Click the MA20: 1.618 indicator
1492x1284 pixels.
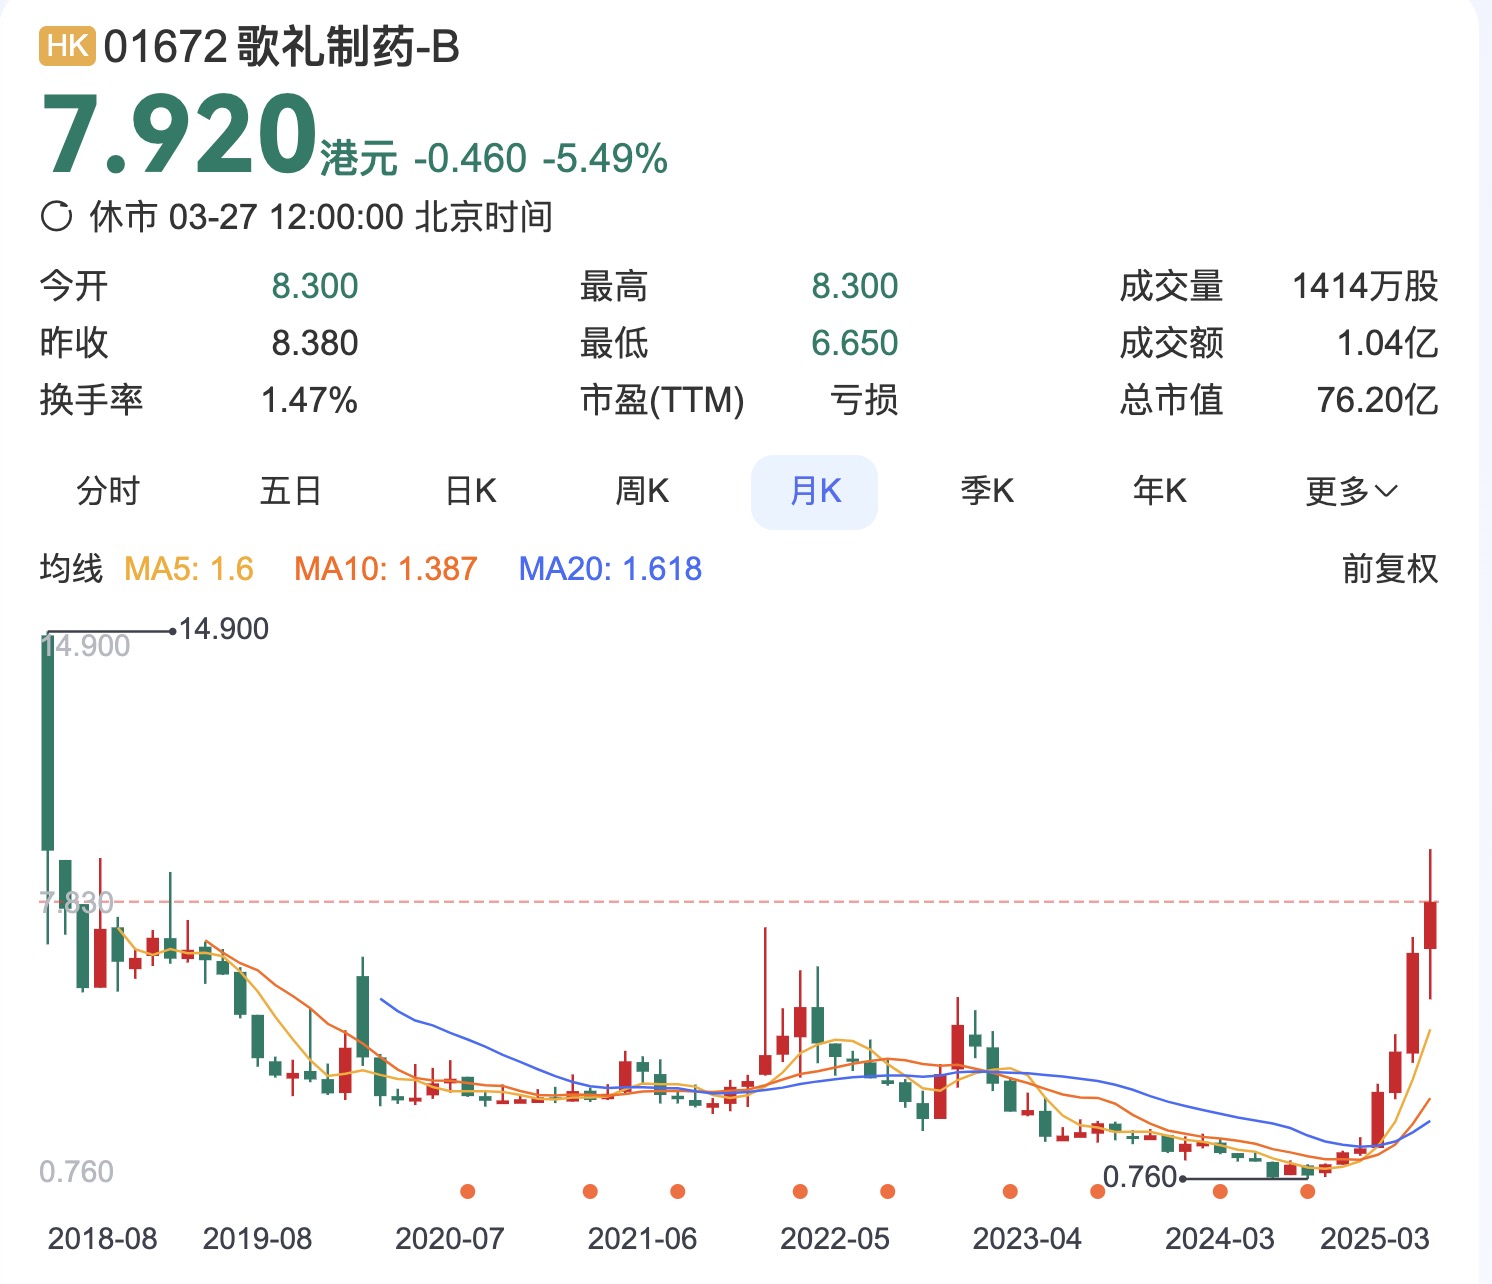pos(610,569)
